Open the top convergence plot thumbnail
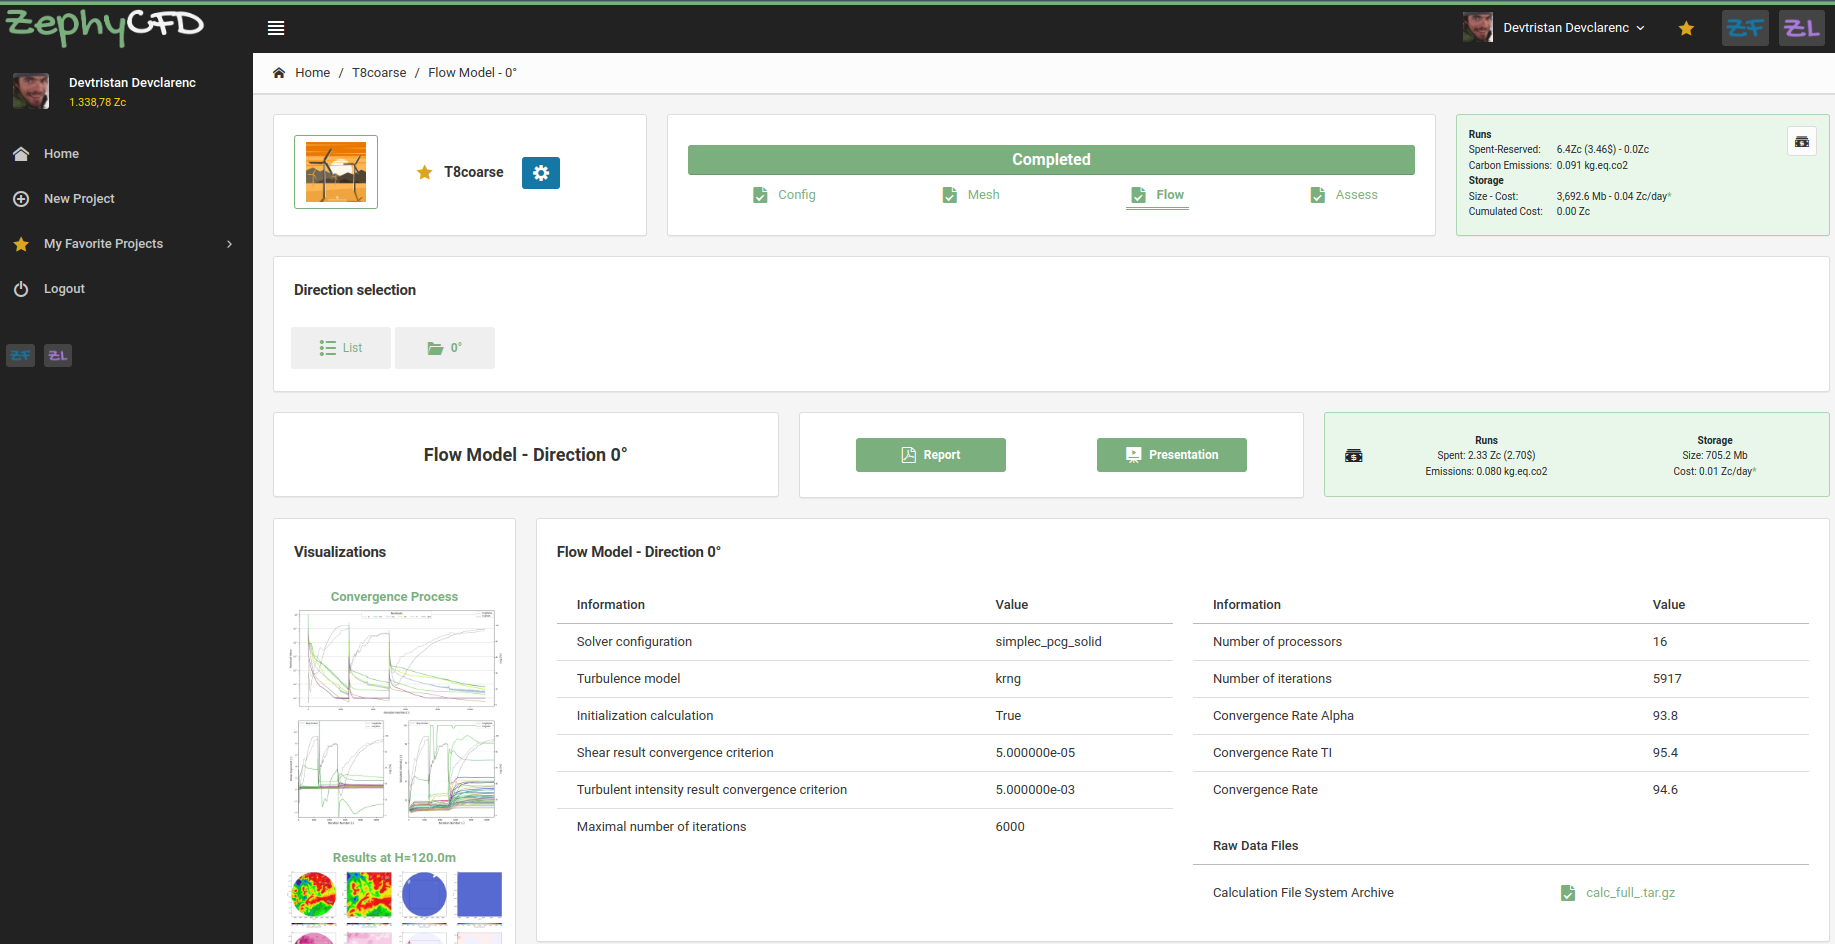This screenshot has width=1835, height=944. (394, 660)
